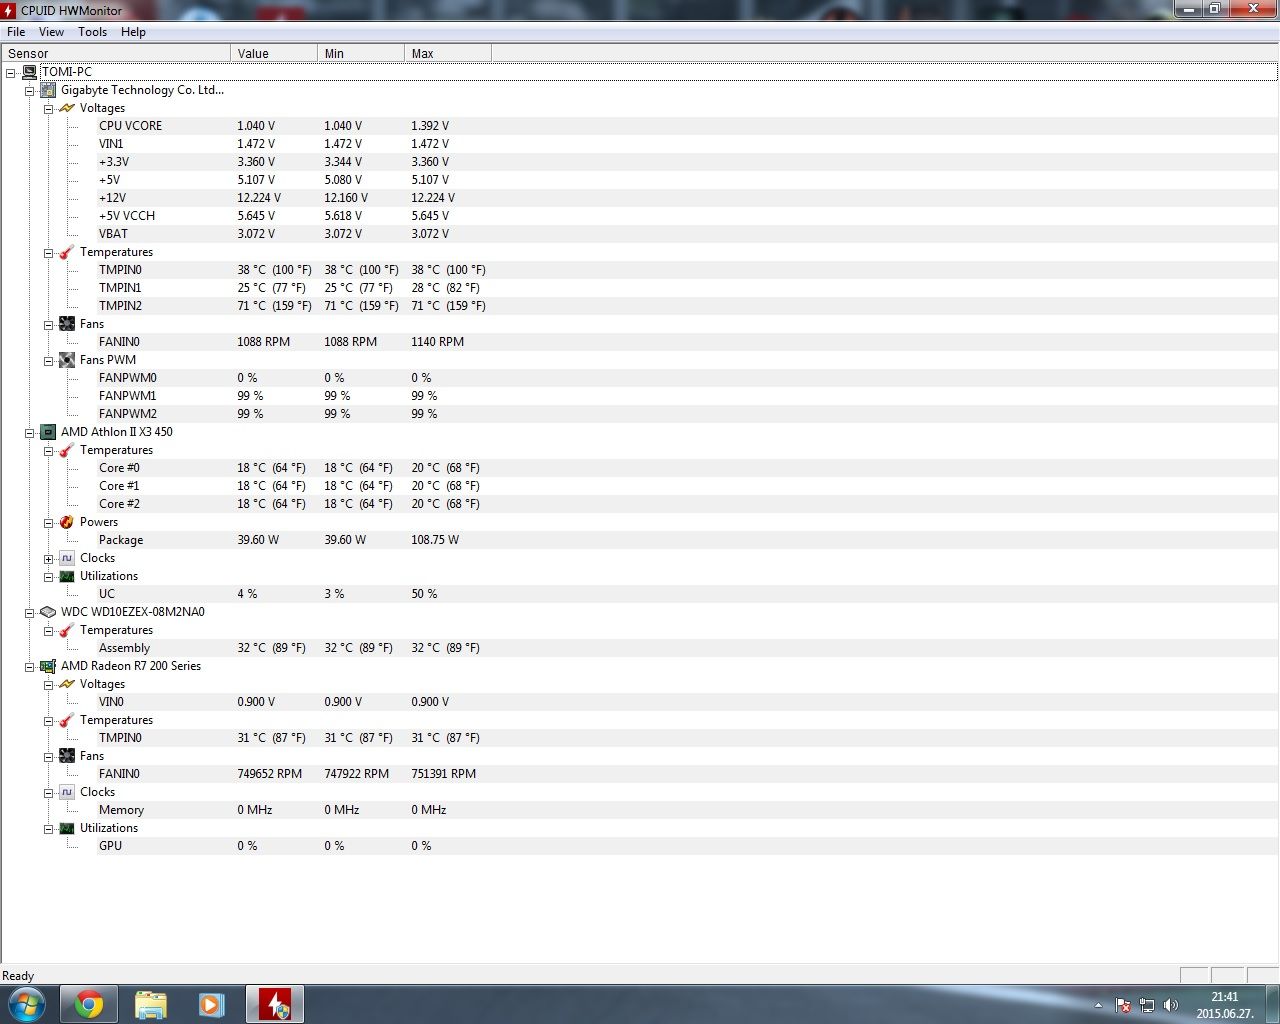
Task: Open the File menu
Action: point(16,32)
